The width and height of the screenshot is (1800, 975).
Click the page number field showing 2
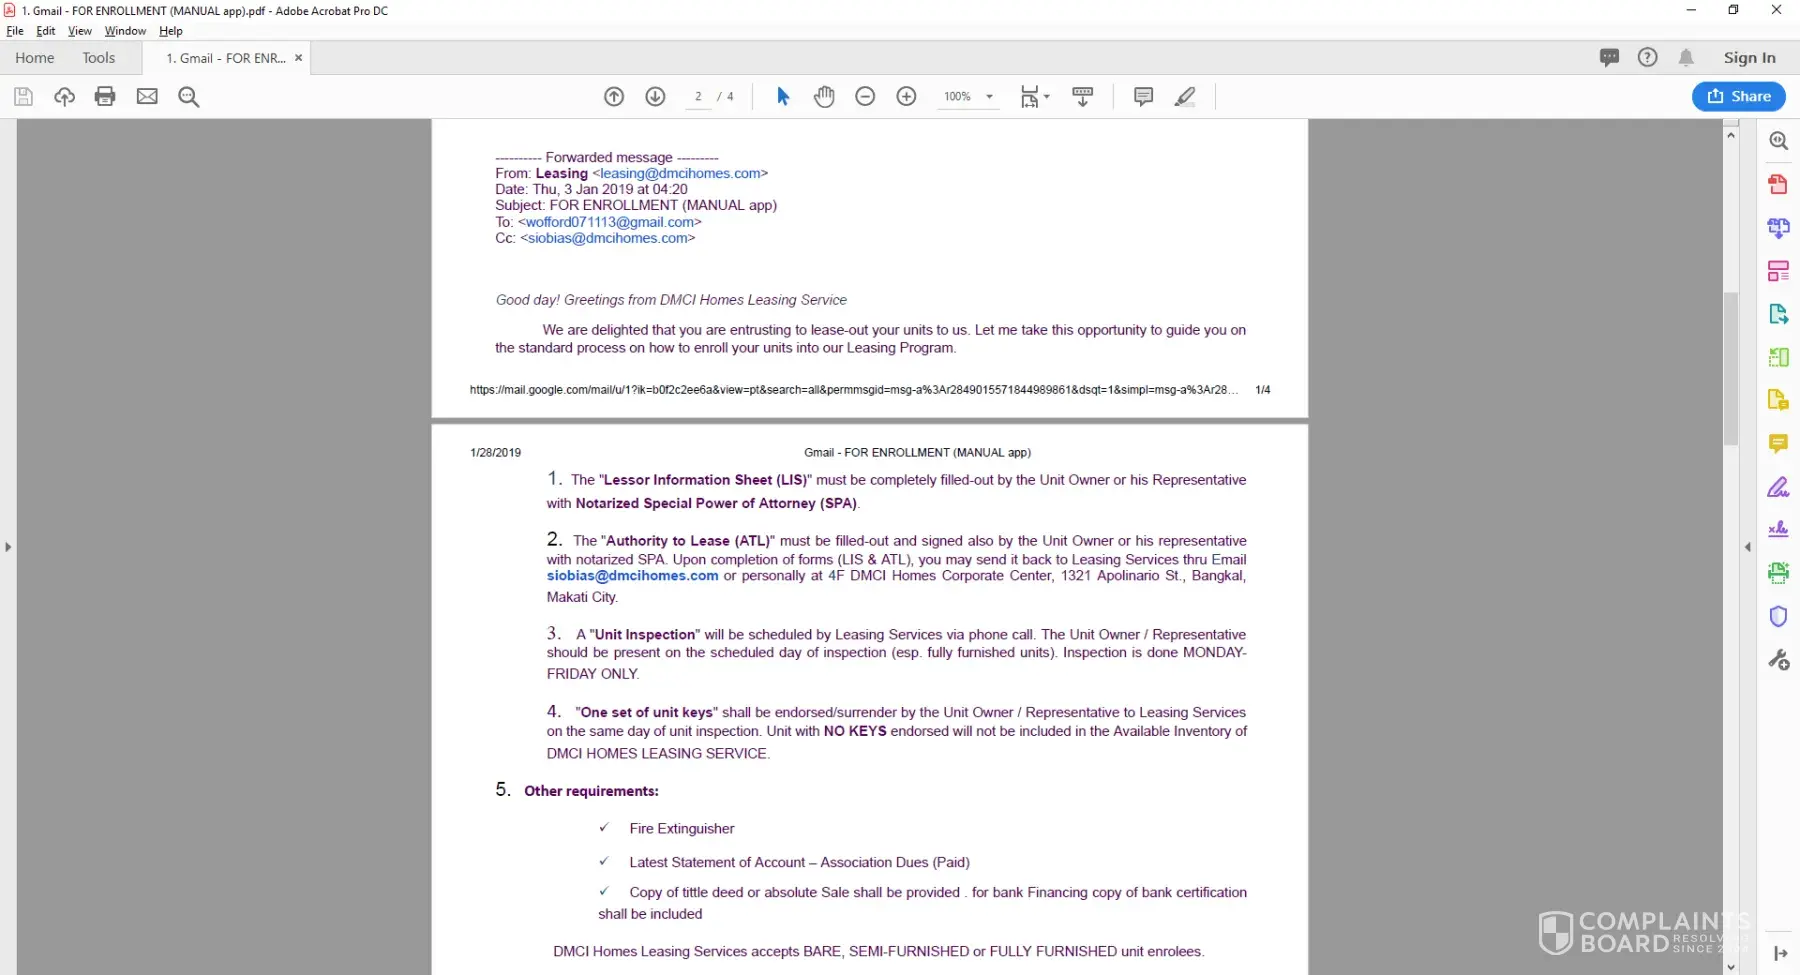698,96
